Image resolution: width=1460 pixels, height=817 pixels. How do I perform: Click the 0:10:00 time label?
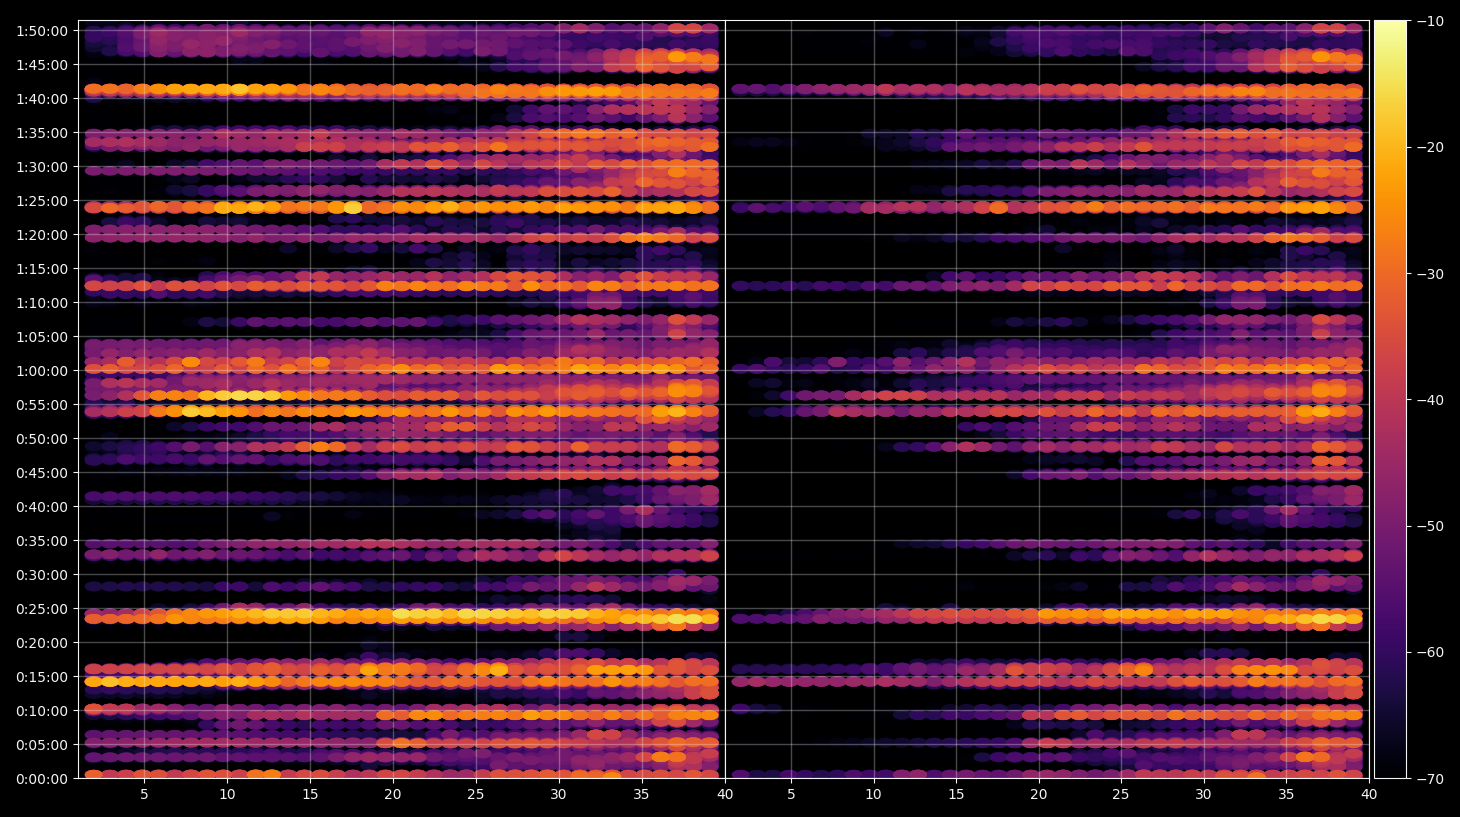42,711
